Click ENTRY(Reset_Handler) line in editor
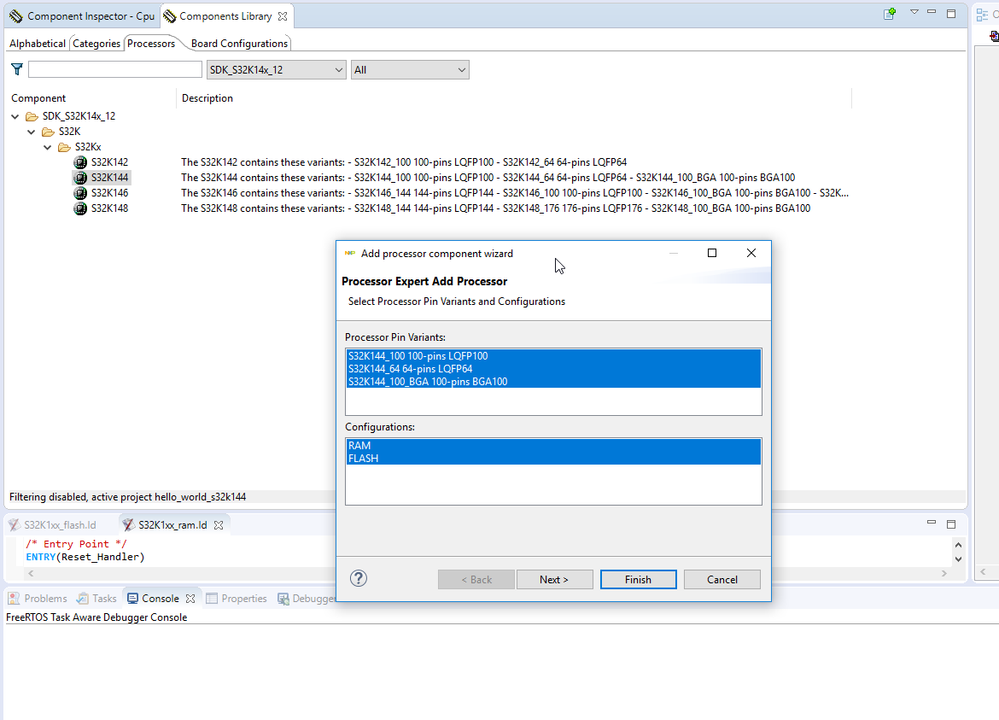The height and width of the screenshot is (720, 999). [85, 557]
